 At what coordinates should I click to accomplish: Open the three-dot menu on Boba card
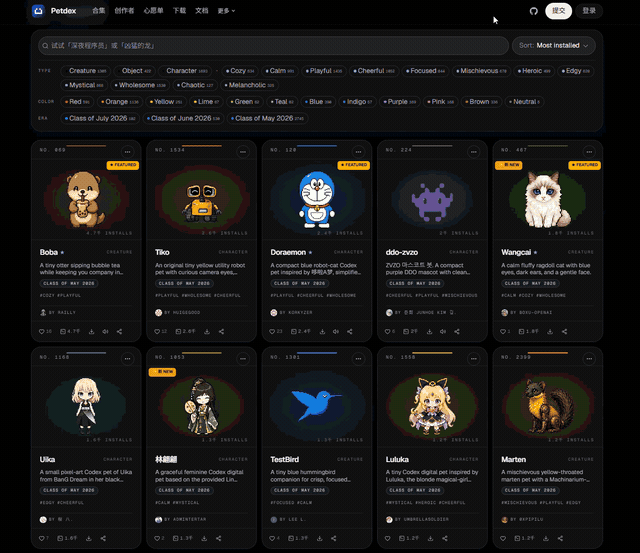[127, 152]
